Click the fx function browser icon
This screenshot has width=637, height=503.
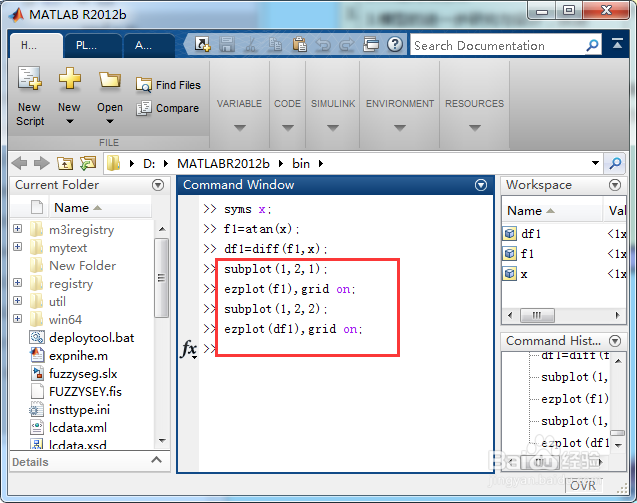coord(189,349)
